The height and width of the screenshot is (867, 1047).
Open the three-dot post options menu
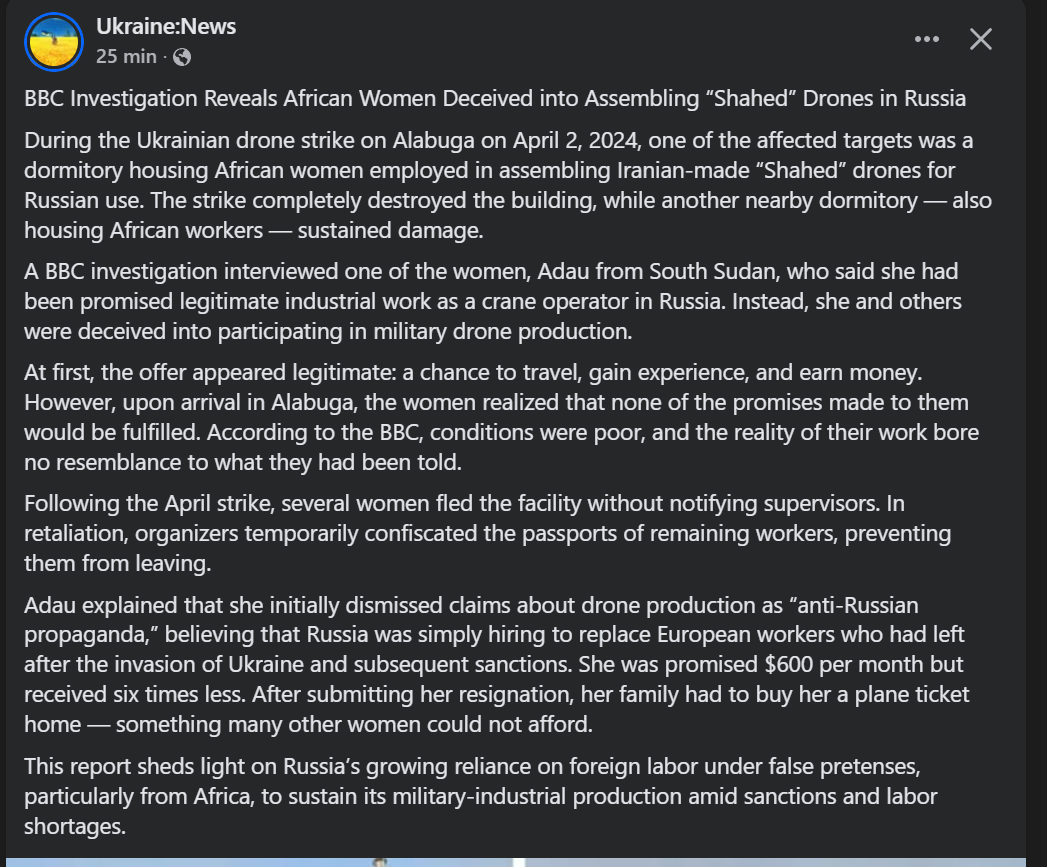927,39
